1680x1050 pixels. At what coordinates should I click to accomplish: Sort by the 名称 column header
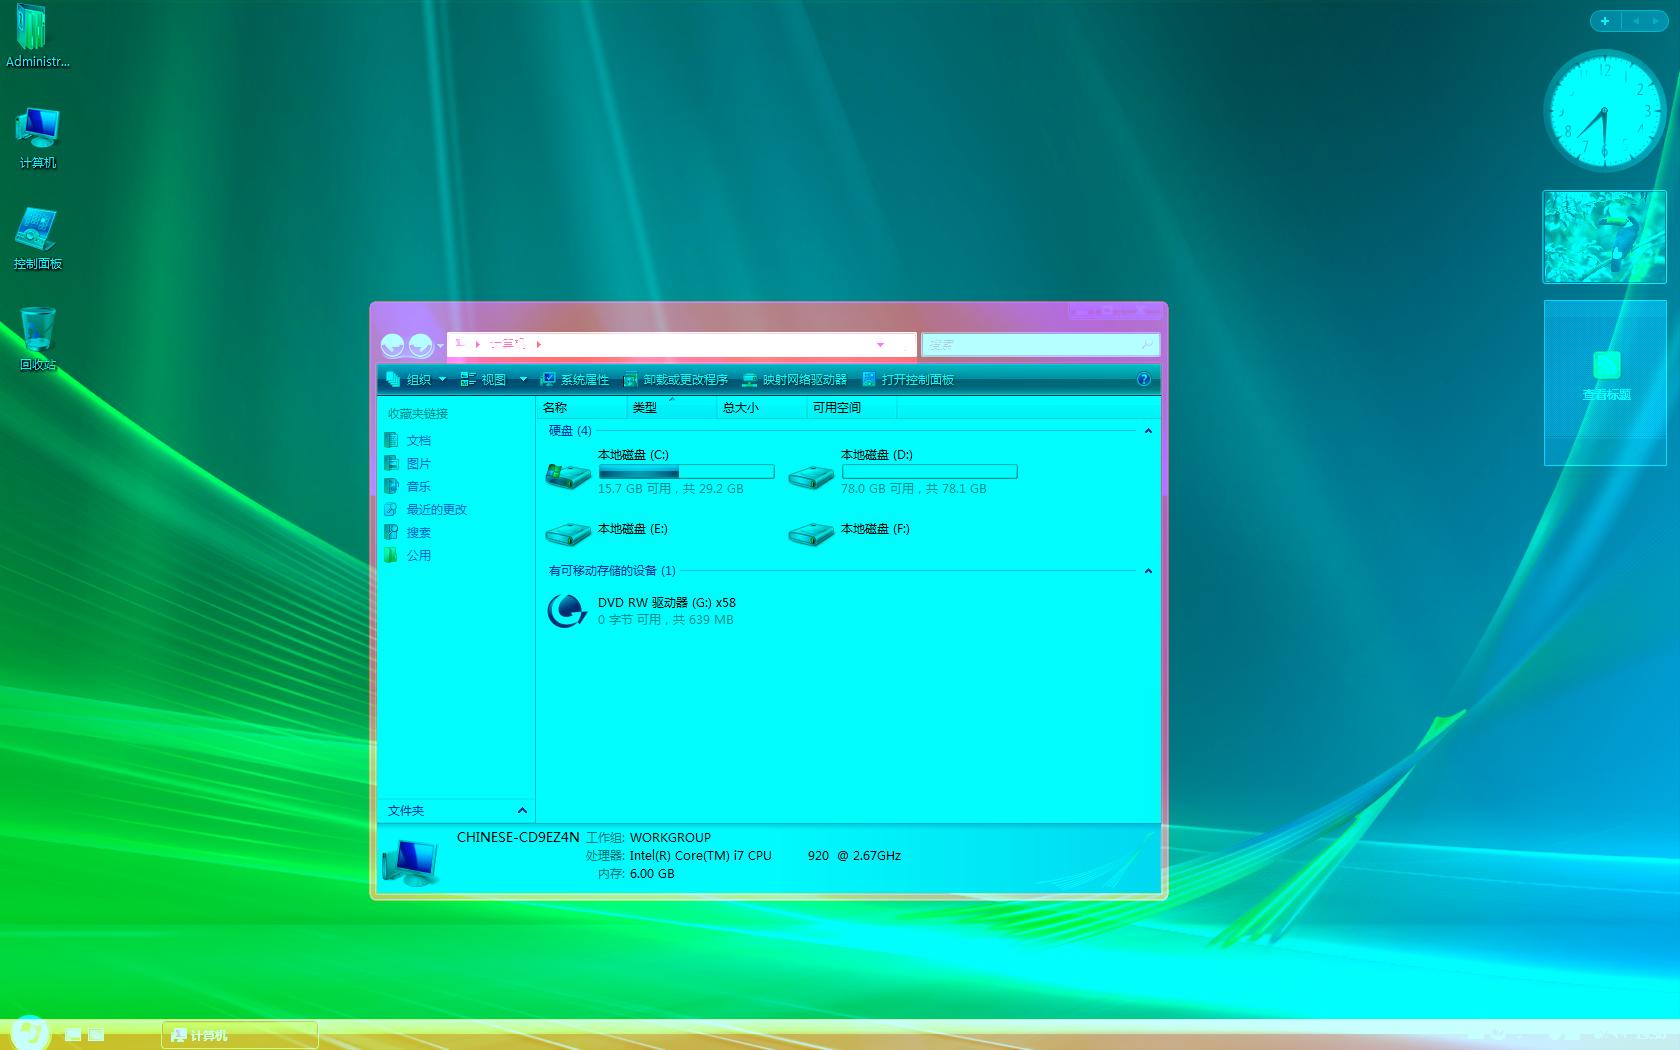(x=582, y=407)
